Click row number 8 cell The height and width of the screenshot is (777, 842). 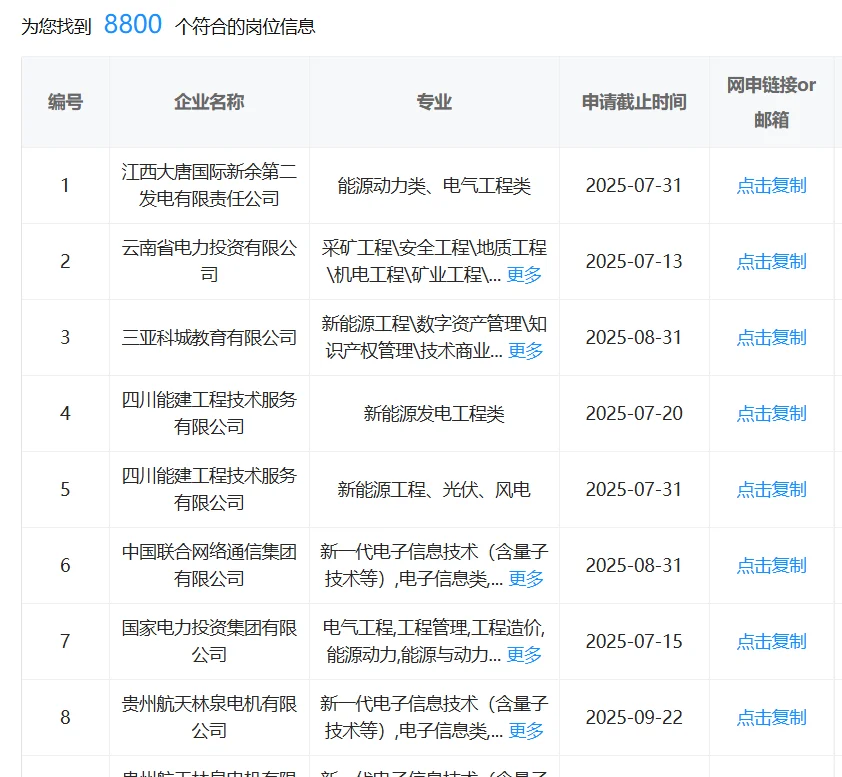(65, 717)
